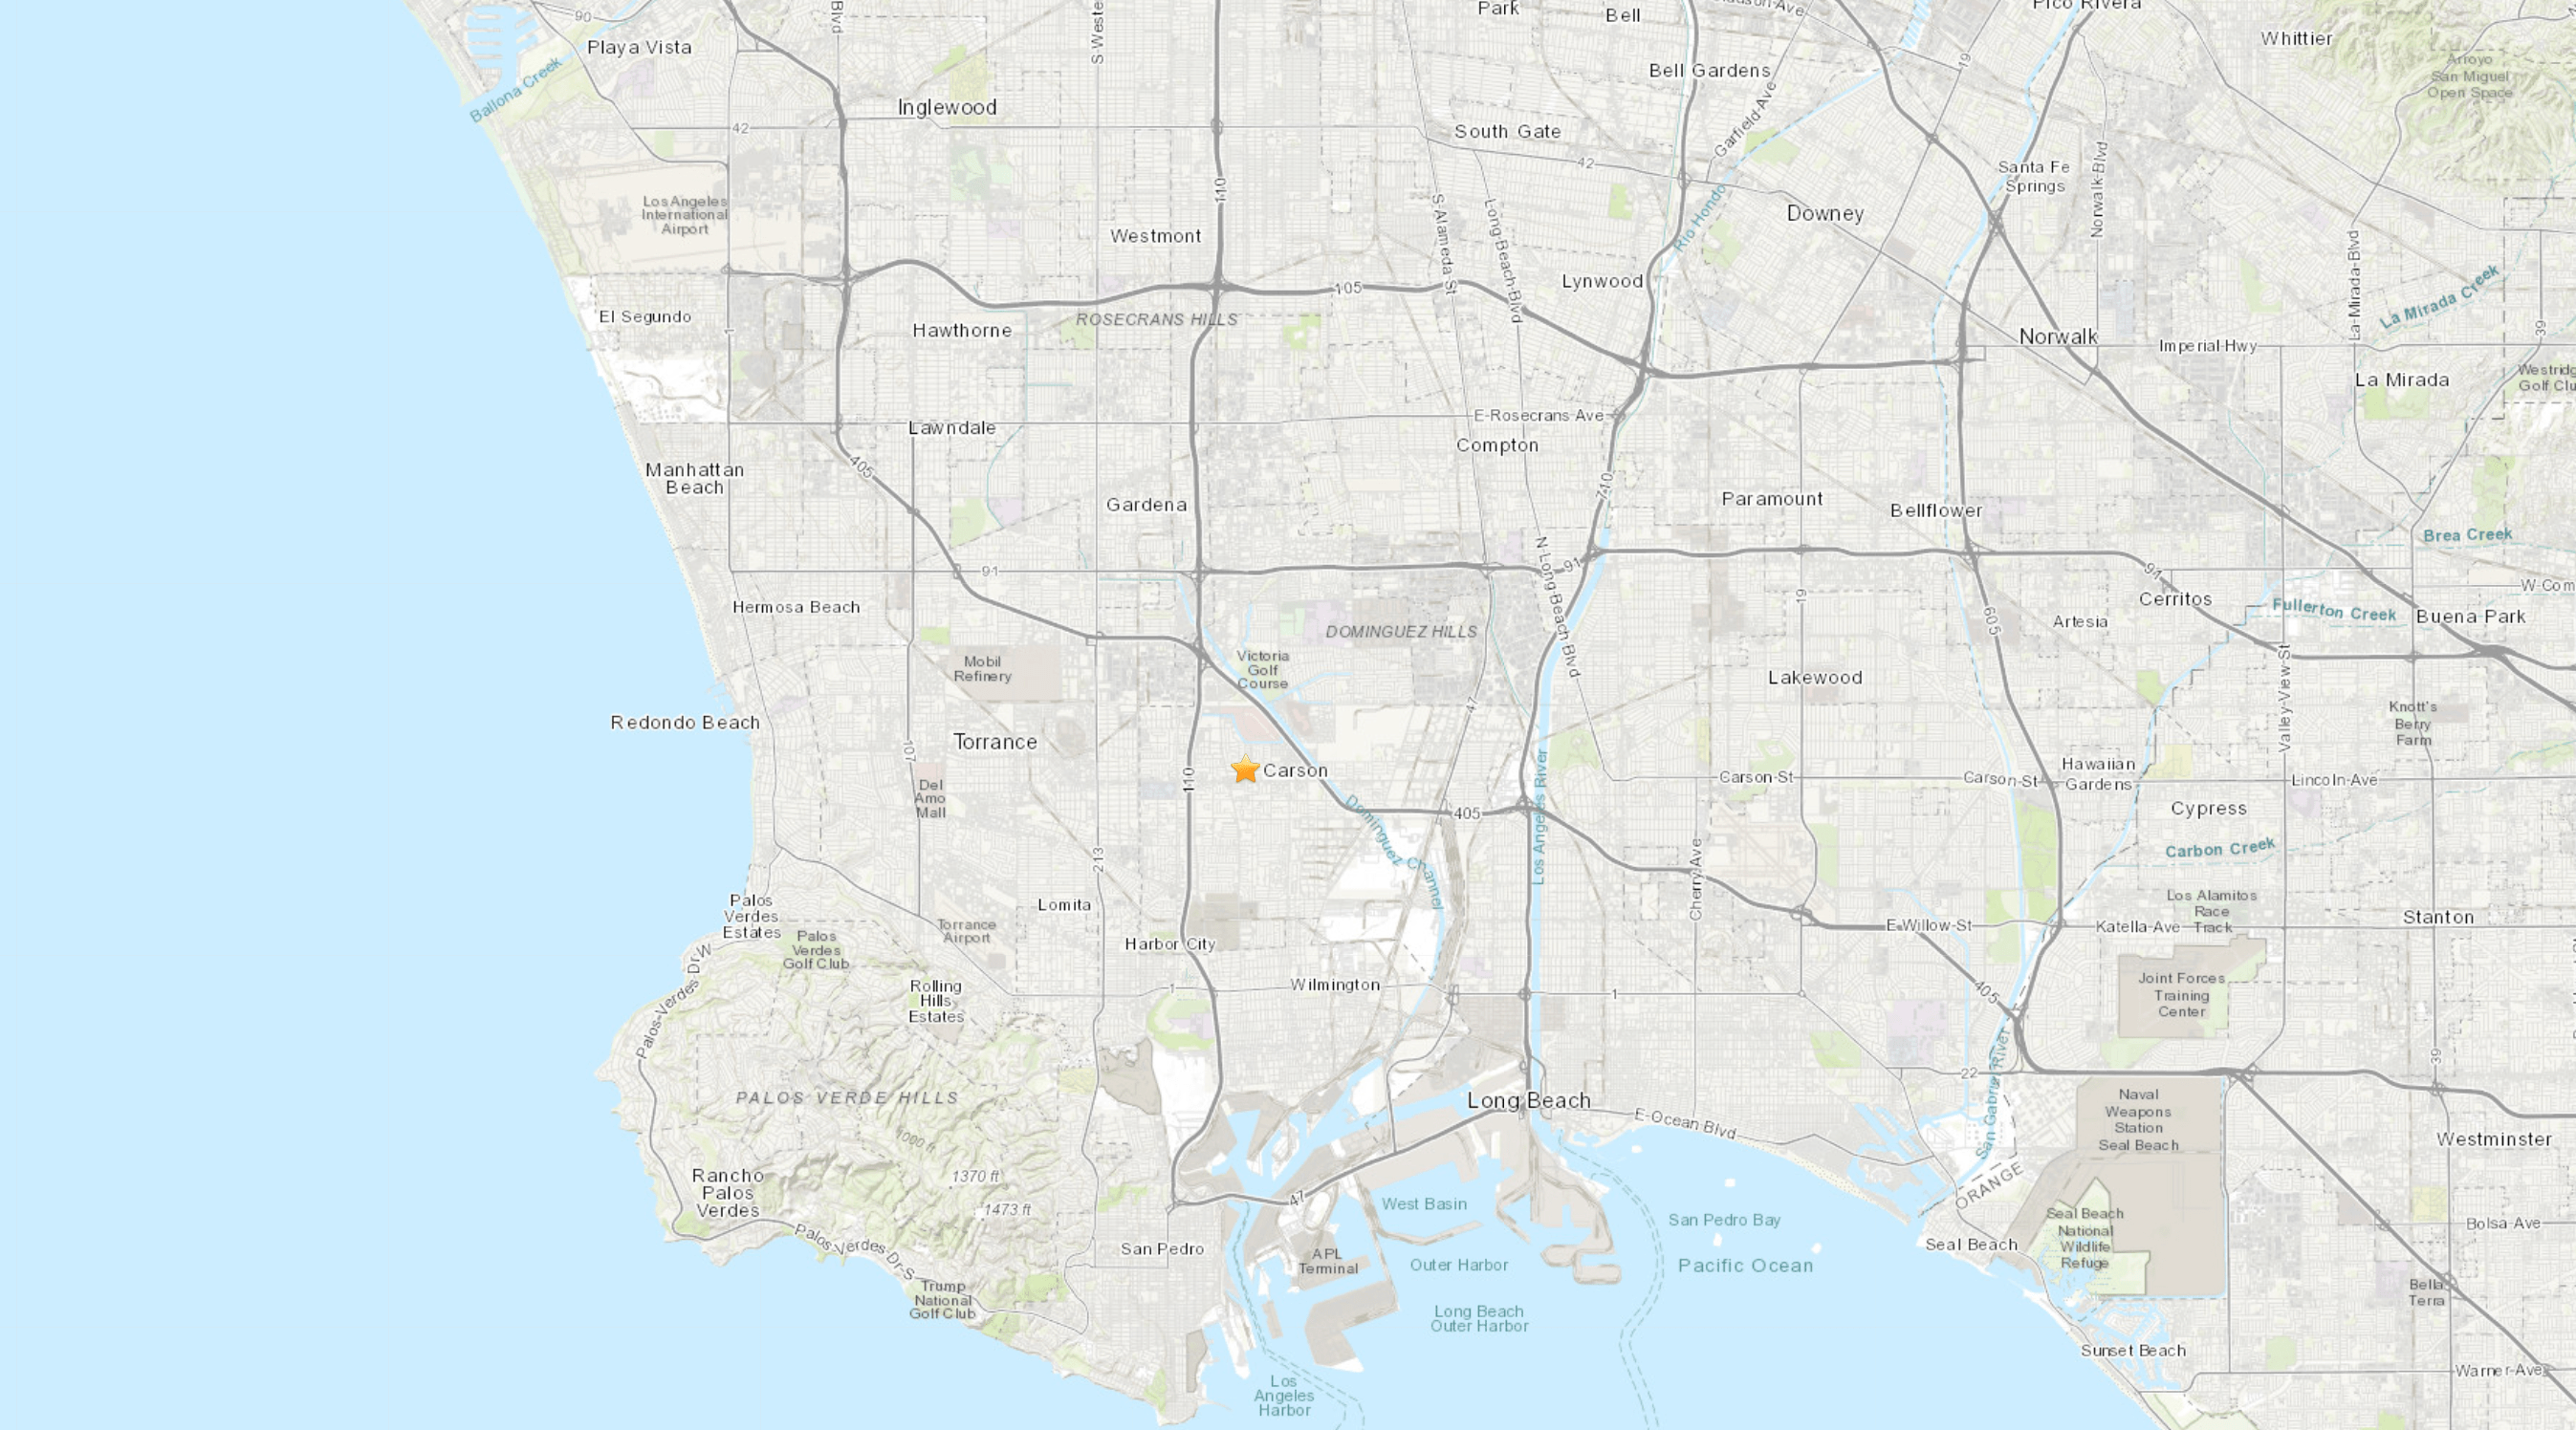Click the Rancho Palos Verdes label

728,1193
